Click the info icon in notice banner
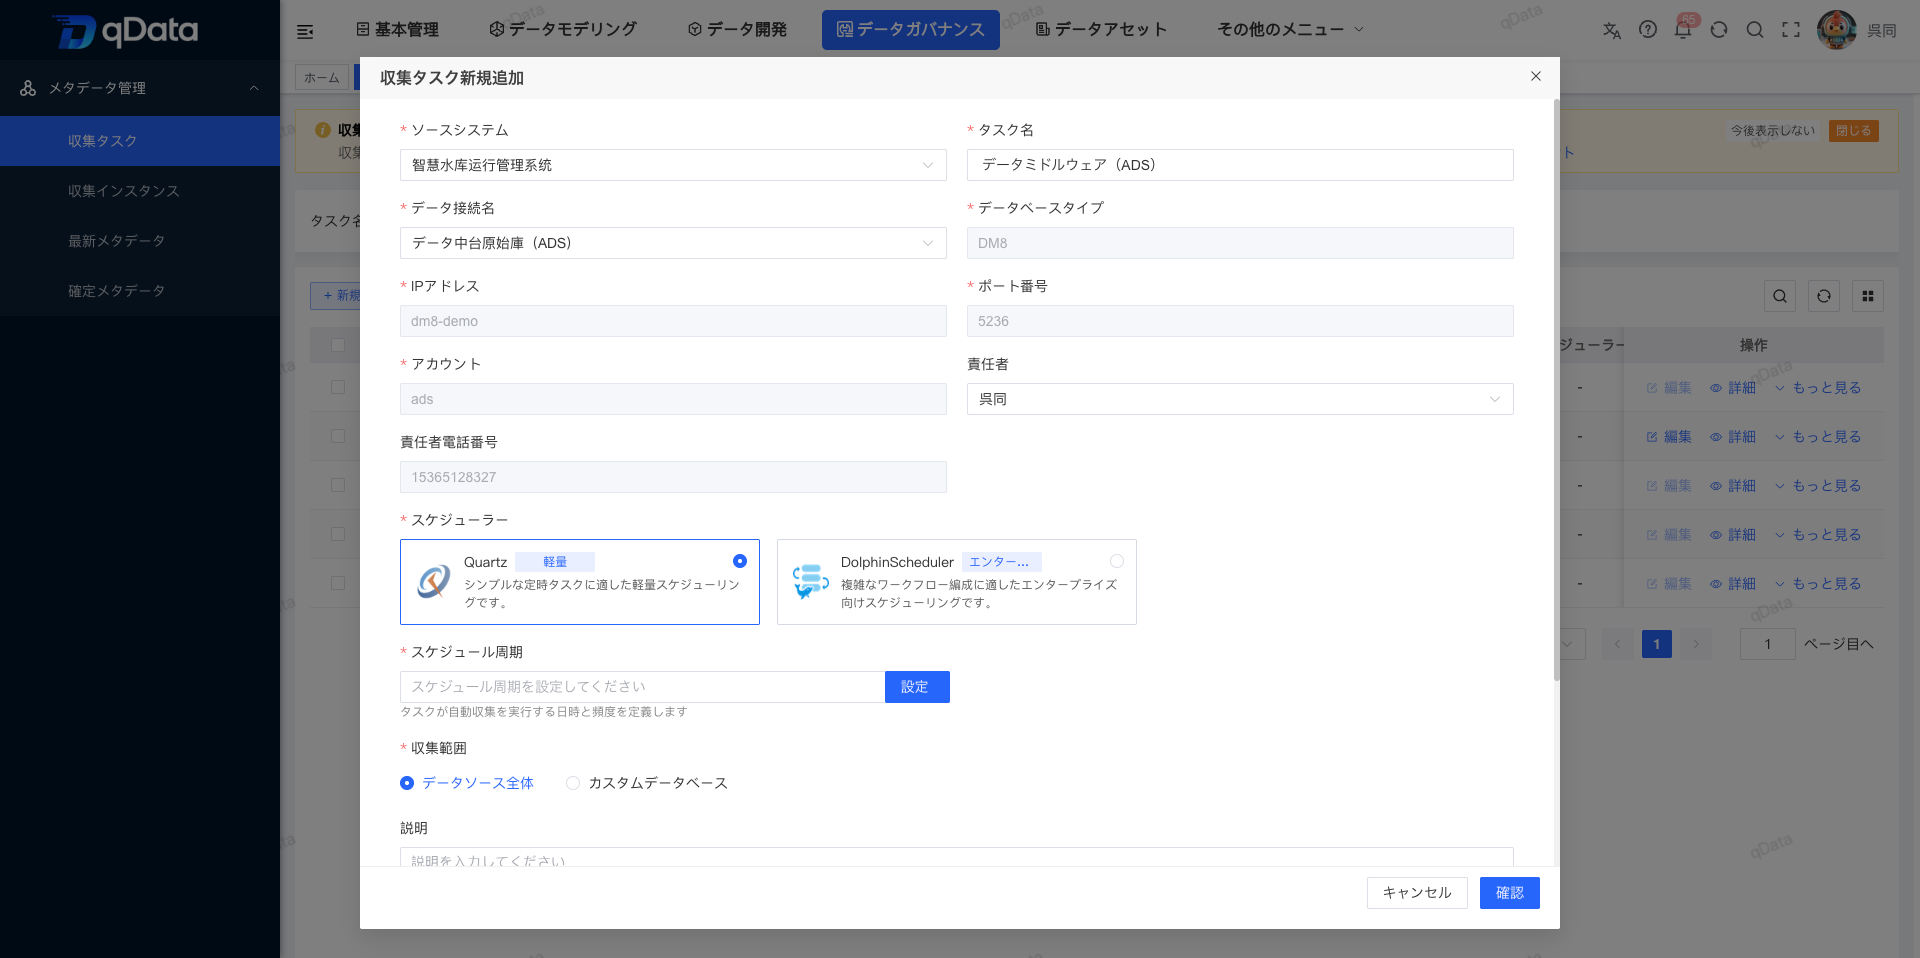Viewport: 1920px width, 958px height. coord(323,130)
